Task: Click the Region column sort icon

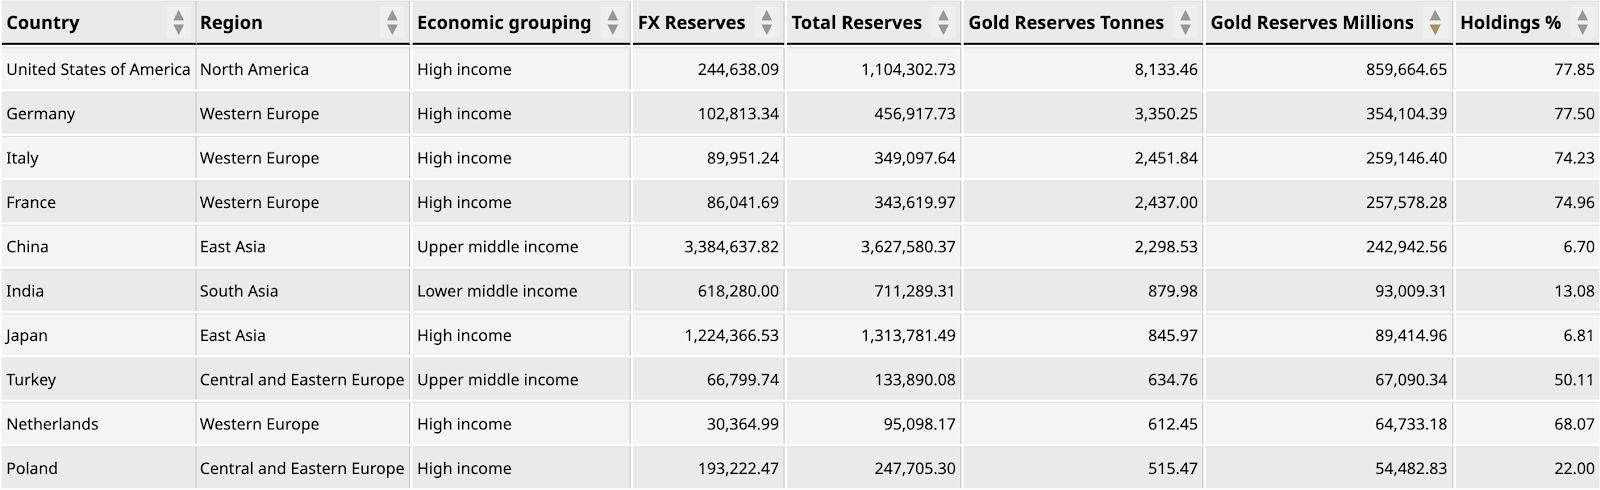Action: click(392, 22)
